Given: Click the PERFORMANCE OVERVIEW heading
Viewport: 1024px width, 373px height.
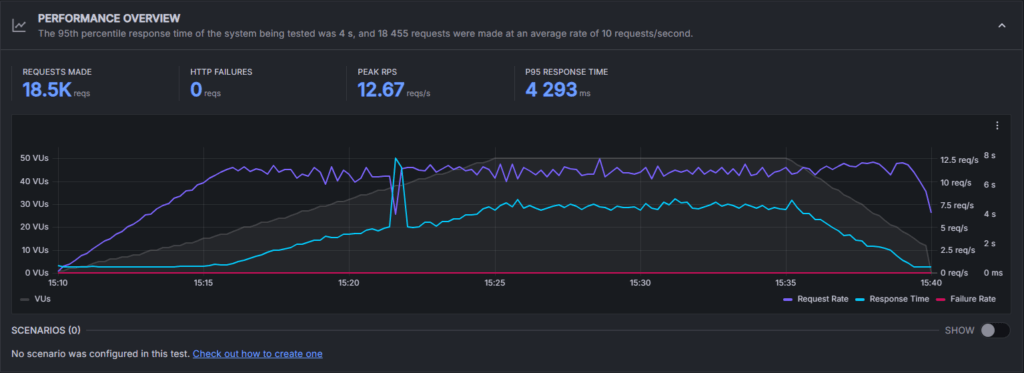Looking at the screenshot, I should (109, 18).
